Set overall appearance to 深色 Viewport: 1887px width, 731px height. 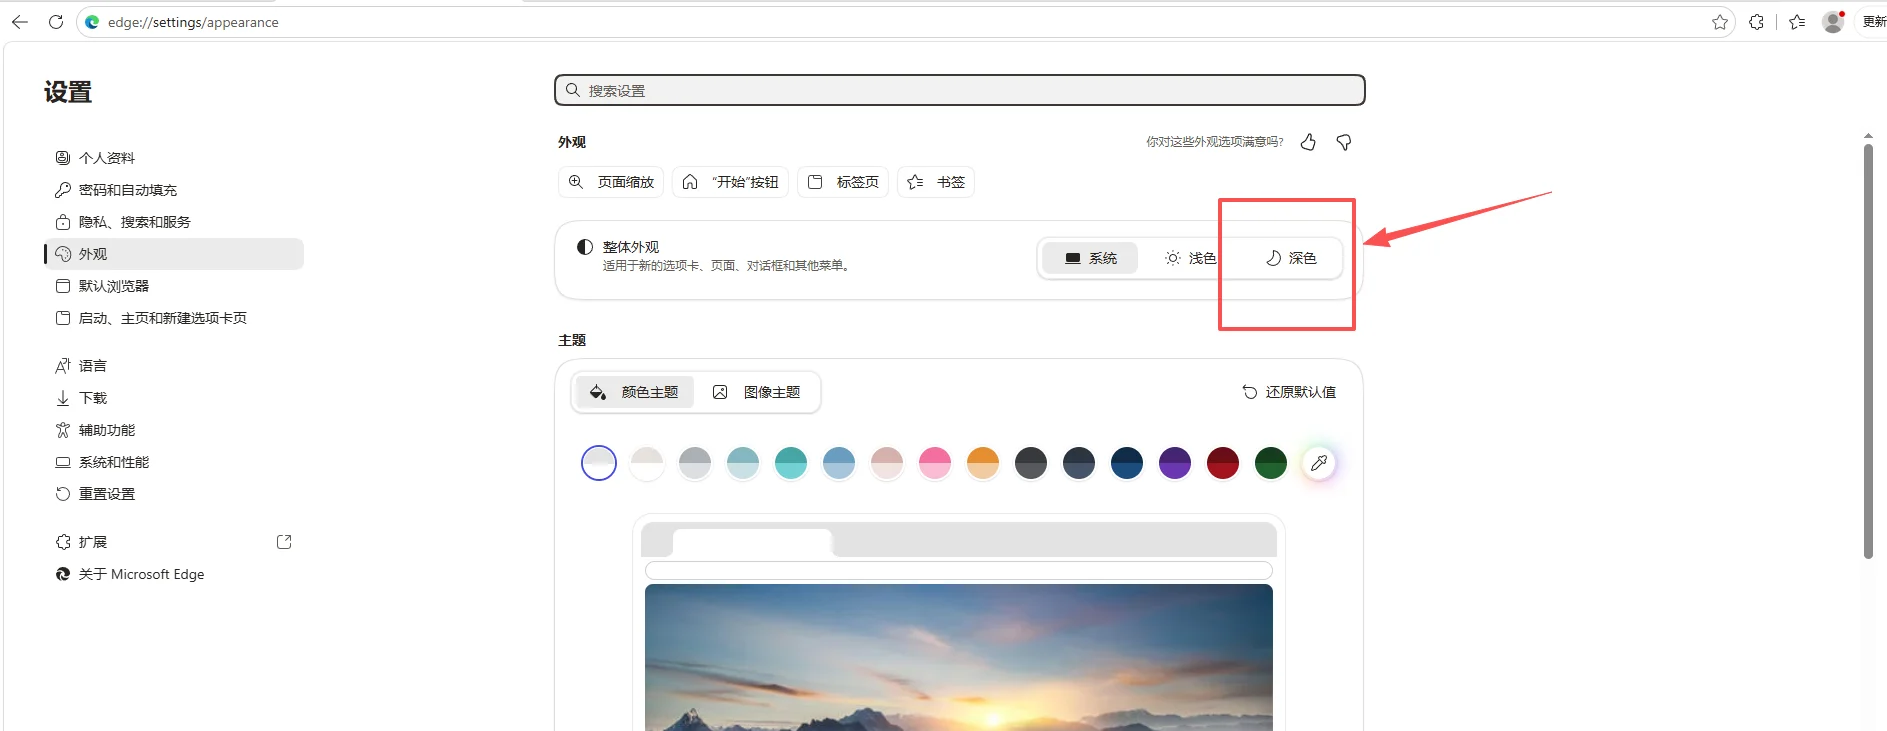[x=1291, y=258]
